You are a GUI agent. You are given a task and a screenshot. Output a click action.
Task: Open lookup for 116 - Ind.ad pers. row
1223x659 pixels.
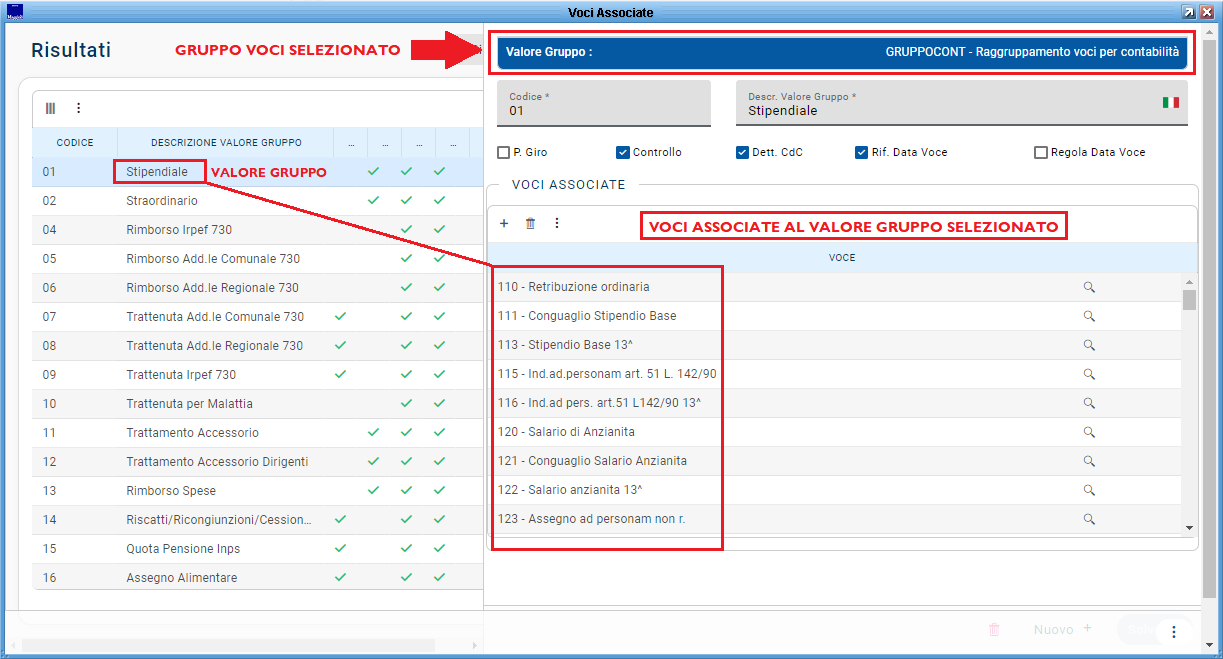[x=1089, y=403]
